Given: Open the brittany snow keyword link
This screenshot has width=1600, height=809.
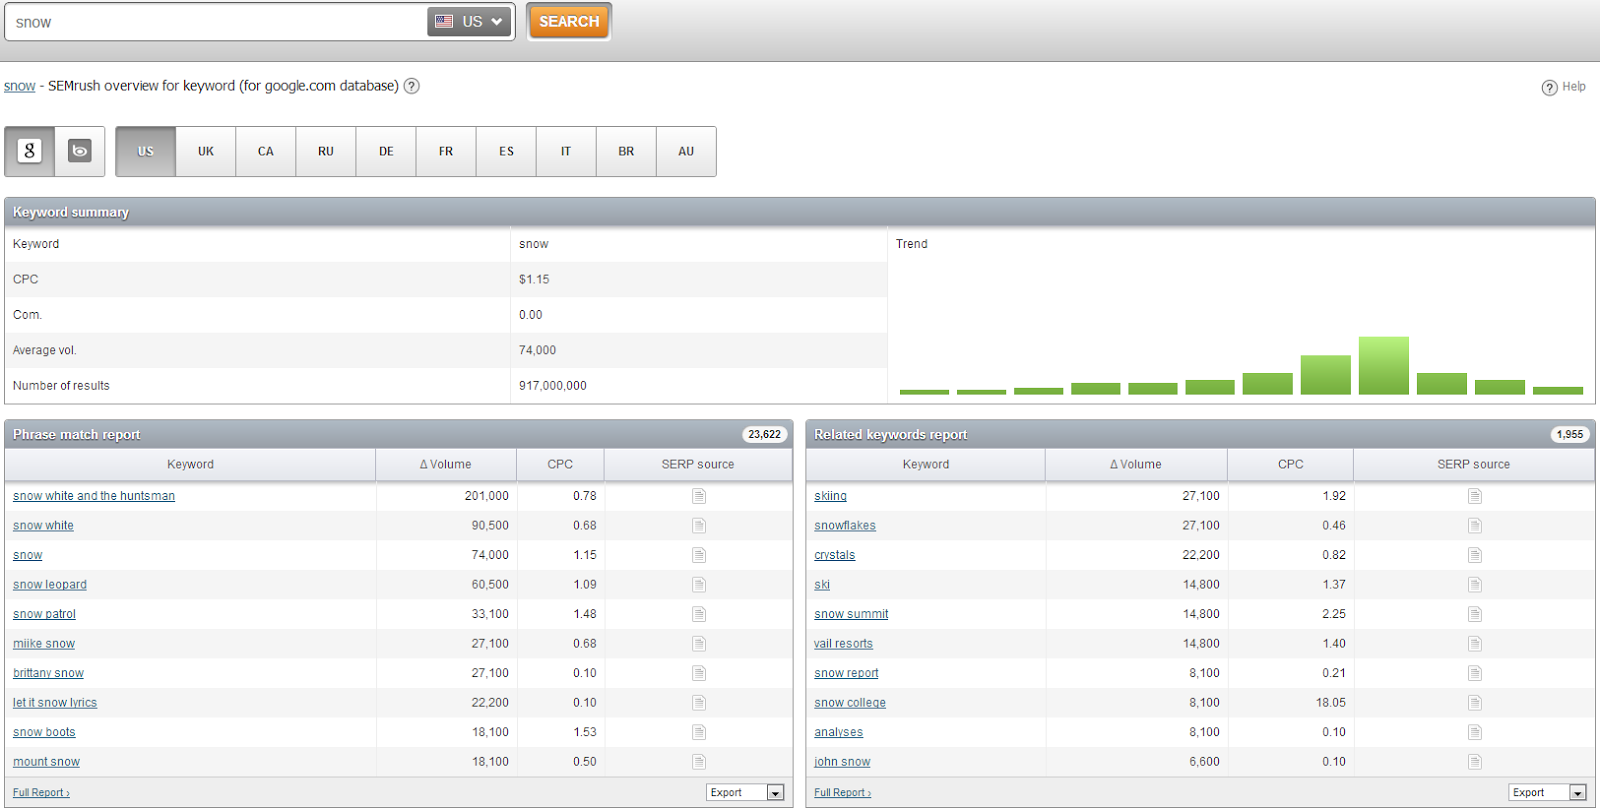Looking at the screenshot, I should pos(48,673).
